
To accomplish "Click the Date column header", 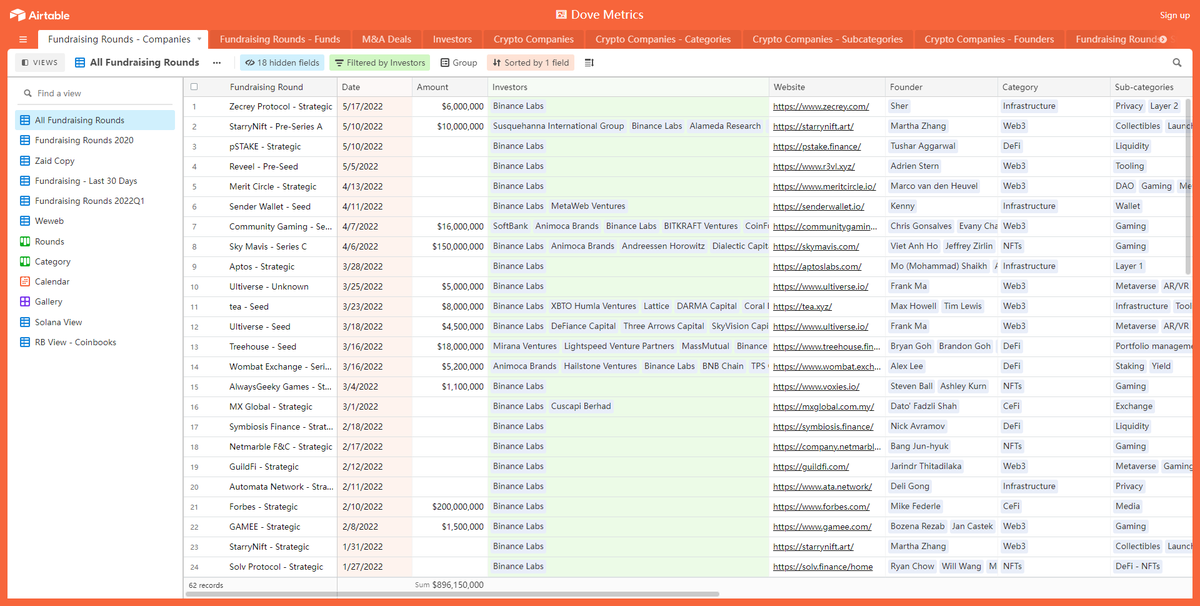I will point(374,87).
